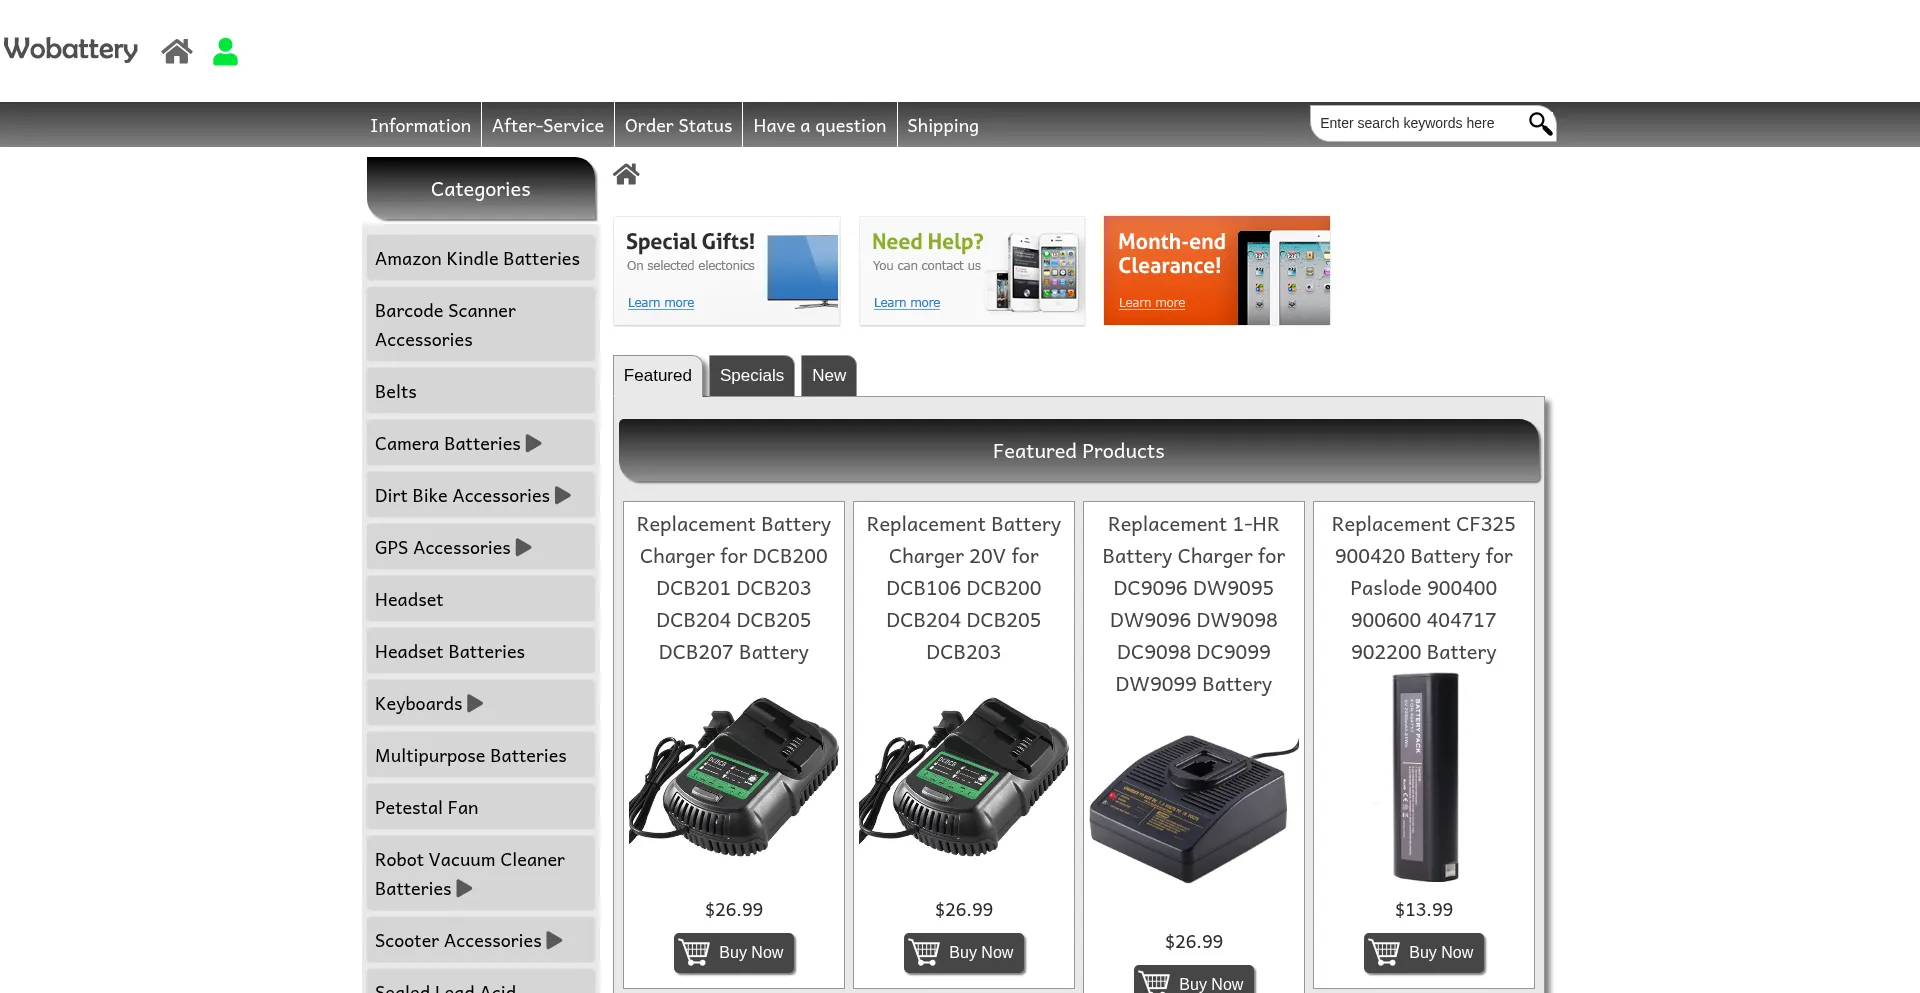Click cart icon on 20V charger Buy Now
Viewport: 1920px width, 993px height.
pyautogui.click(x=924, y=952)
